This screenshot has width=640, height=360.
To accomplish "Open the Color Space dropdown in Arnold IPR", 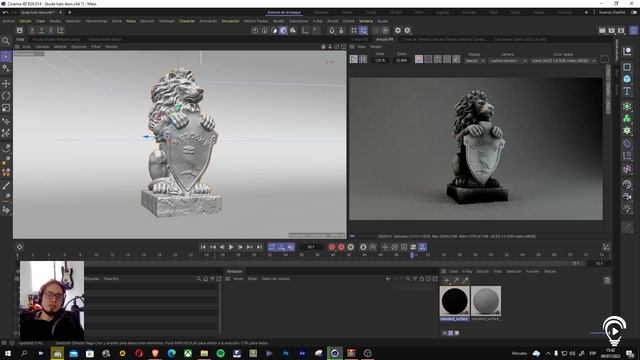I will click(x=564, y=60).
